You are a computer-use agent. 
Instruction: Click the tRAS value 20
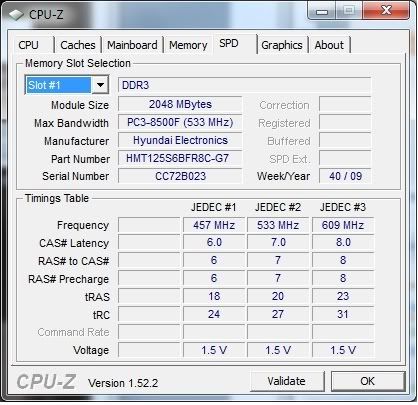[278, 296]
